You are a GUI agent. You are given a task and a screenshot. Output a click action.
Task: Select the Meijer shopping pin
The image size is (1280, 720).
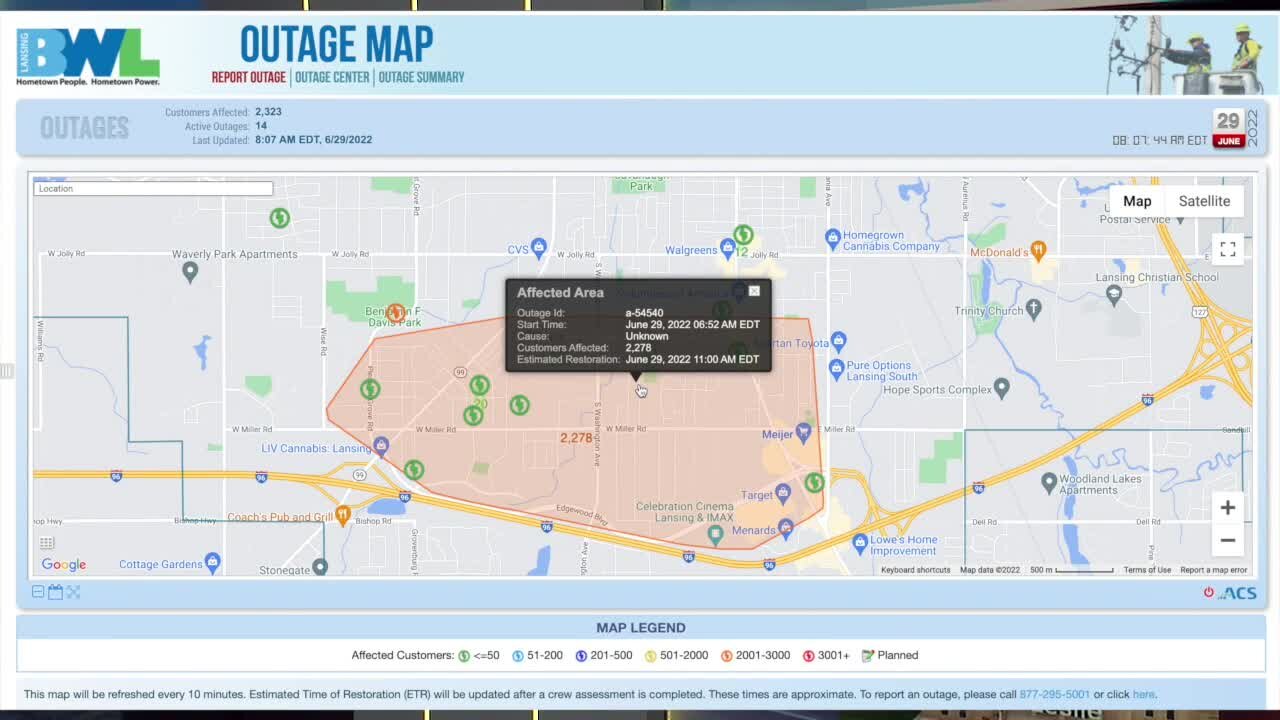tap(803, 432)
